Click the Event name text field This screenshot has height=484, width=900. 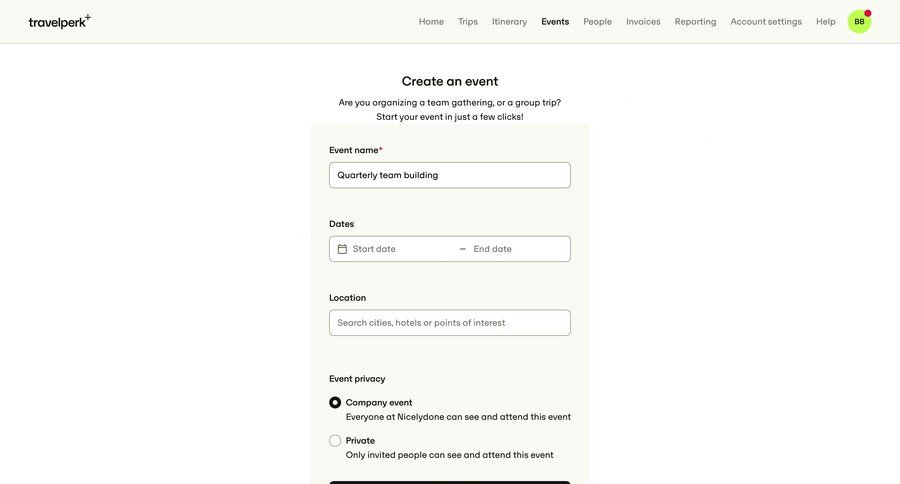(x=450, y=175)
